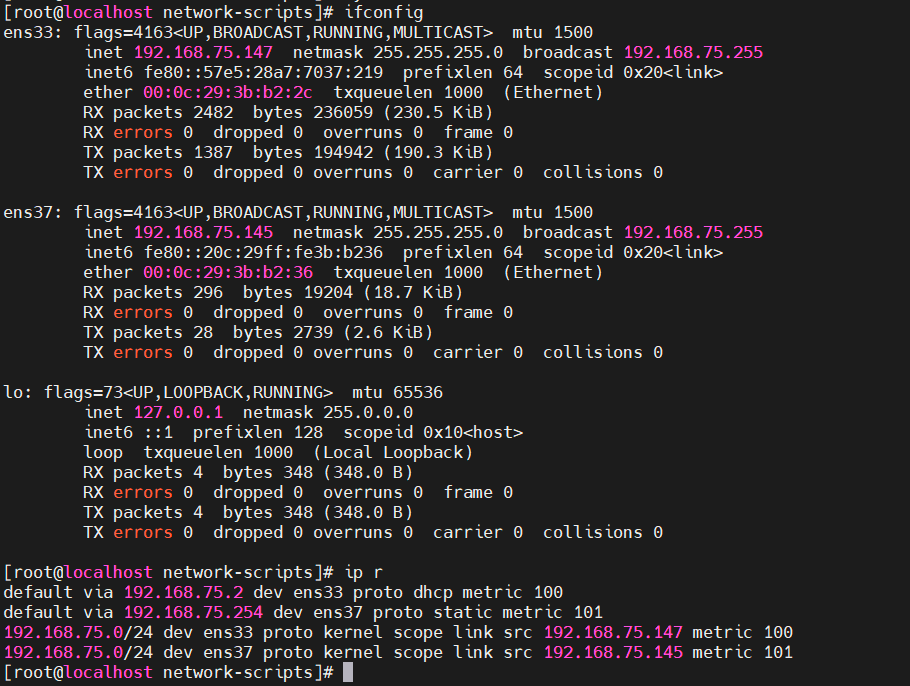The image size is (910, 686).
Task: Click the ens33 flags=4163 text
Action: coord(123,33)
